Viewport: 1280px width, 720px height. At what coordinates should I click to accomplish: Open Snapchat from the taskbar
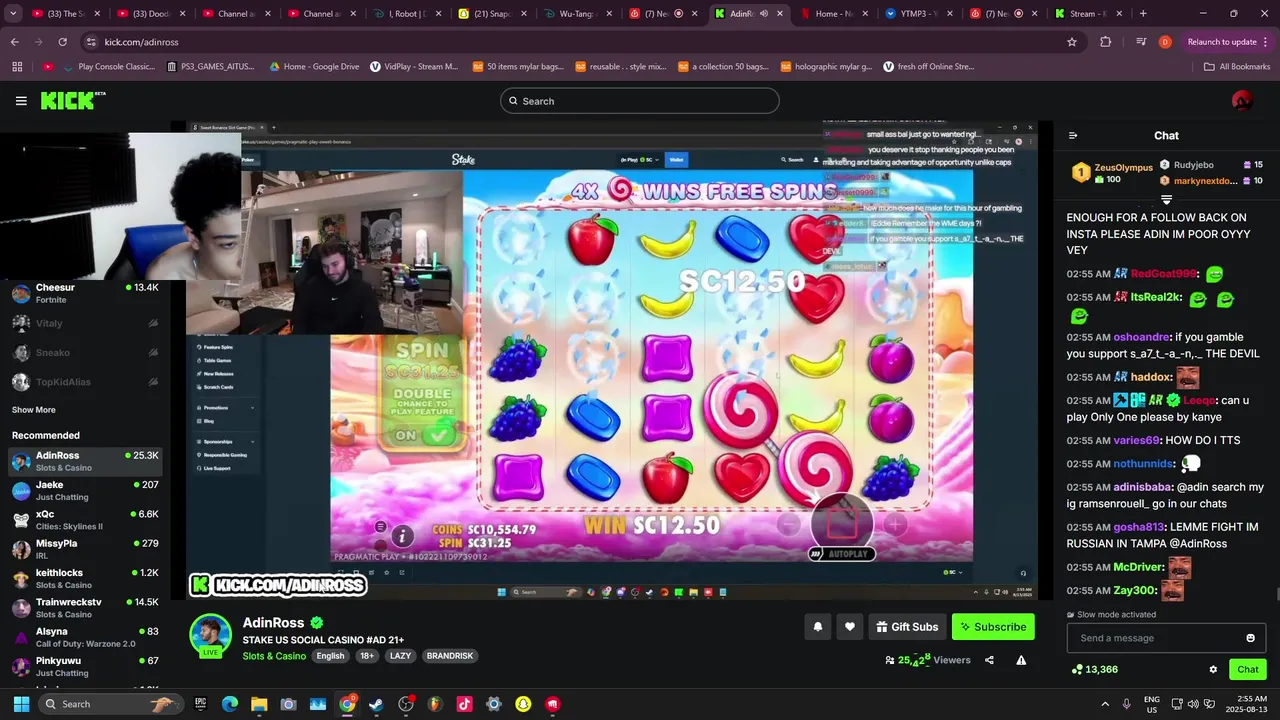[523, 704]
